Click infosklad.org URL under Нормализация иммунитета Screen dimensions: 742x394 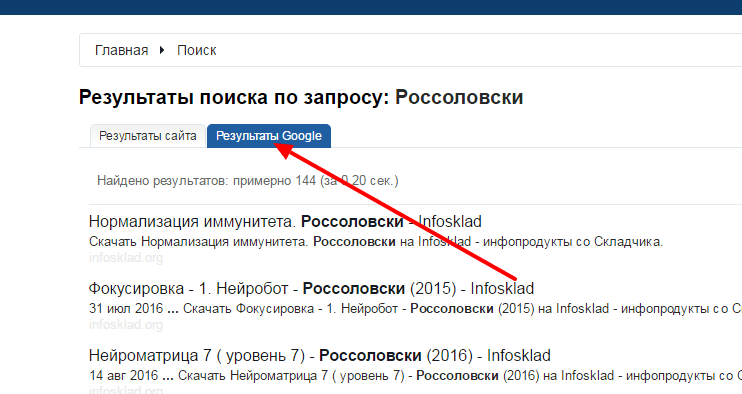[126, 258]
